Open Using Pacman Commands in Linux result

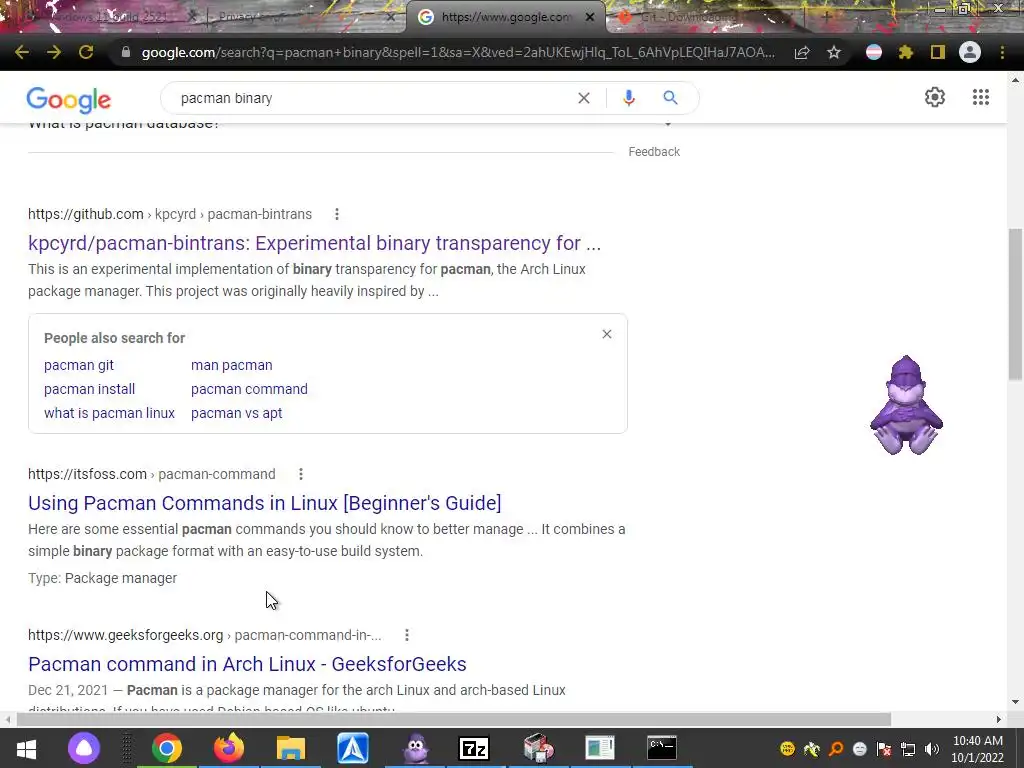(264, 503)
